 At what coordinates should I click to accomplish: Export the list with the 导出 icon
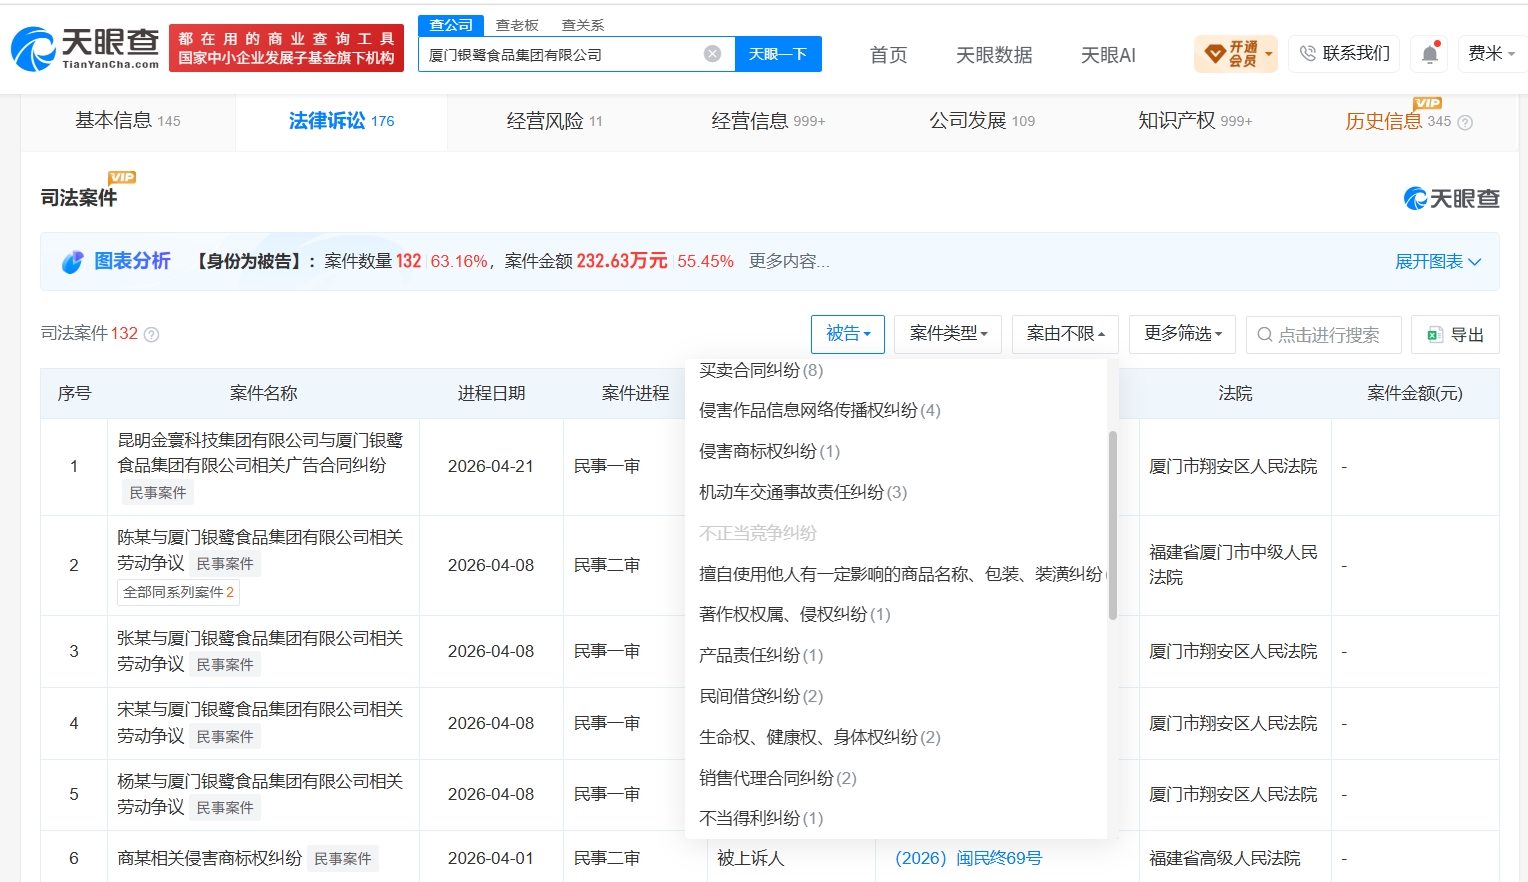point(1435,335)
